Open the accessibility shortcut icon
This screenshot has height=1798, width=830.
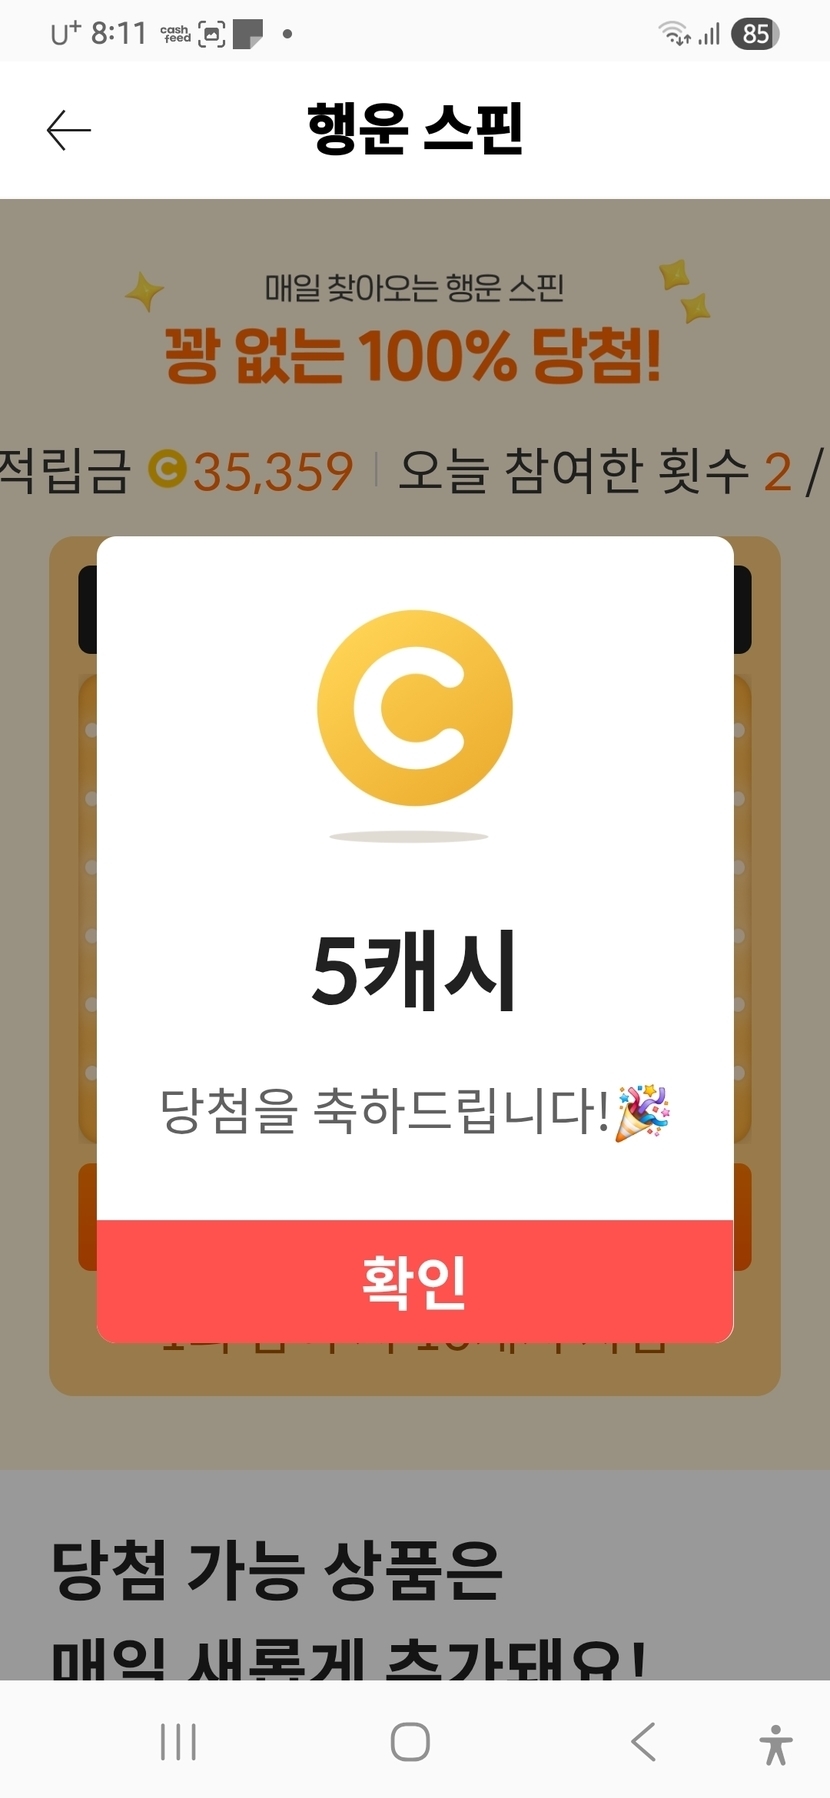[x=775, y=1744]
